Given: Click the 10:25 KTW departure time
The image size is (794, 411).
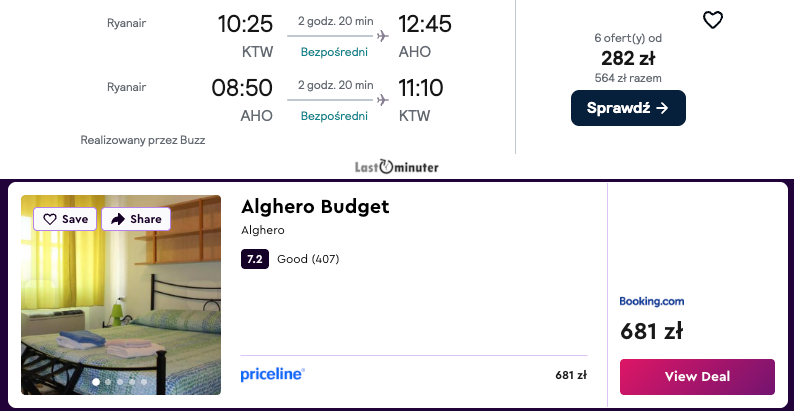Looking at the screenshot, I should (245, 24).
